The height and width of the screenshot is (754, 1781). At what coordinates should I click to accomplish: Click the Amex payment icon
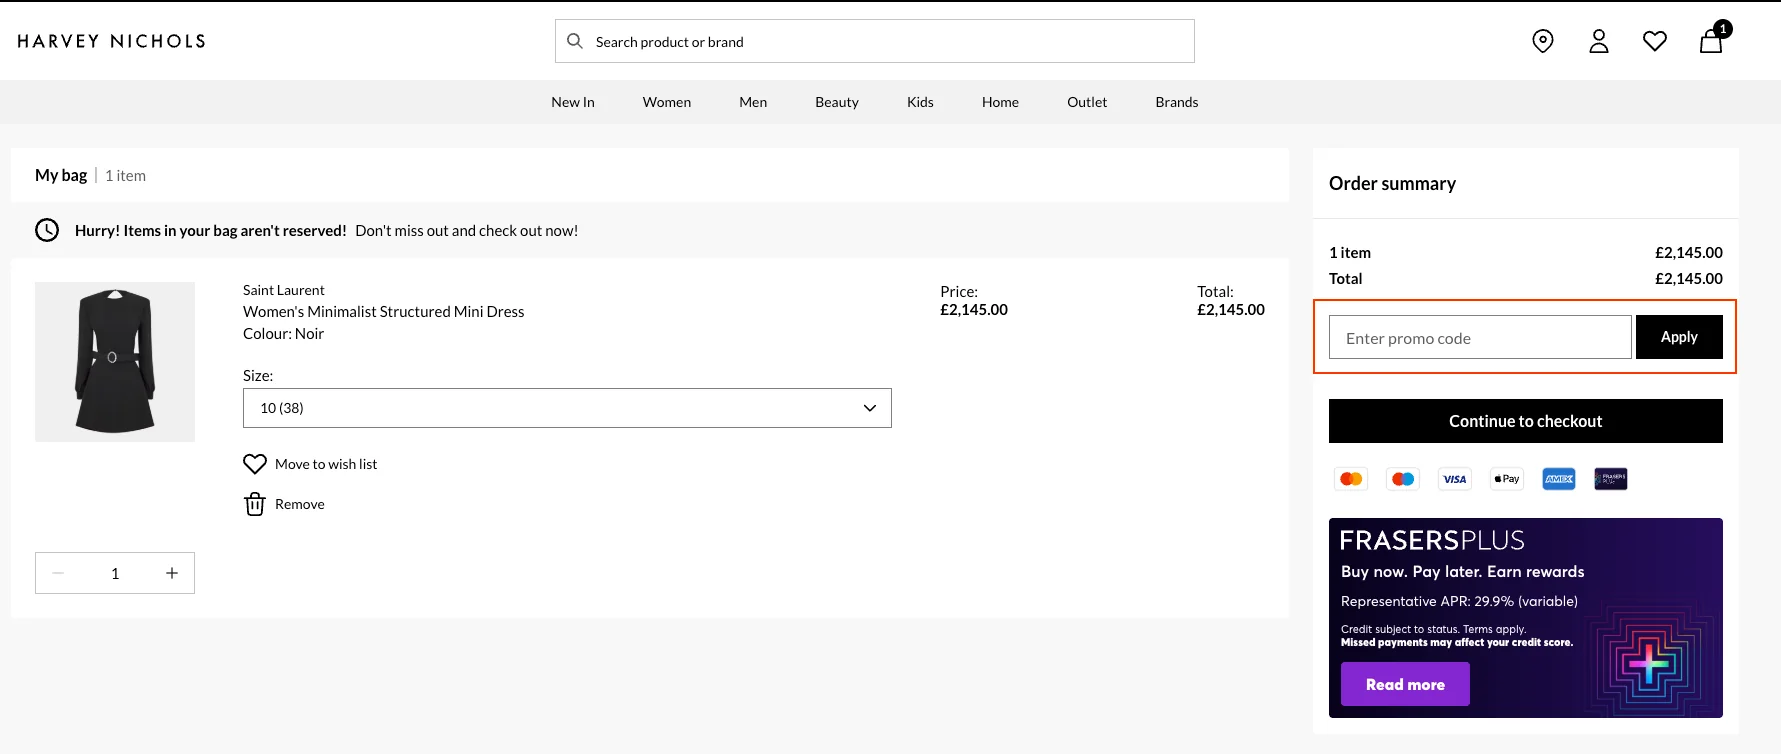click(1559, 479)
